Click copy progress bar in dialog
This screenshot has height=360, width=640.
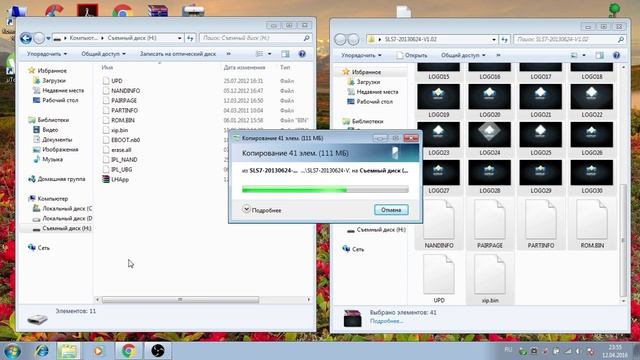point(325,189)
